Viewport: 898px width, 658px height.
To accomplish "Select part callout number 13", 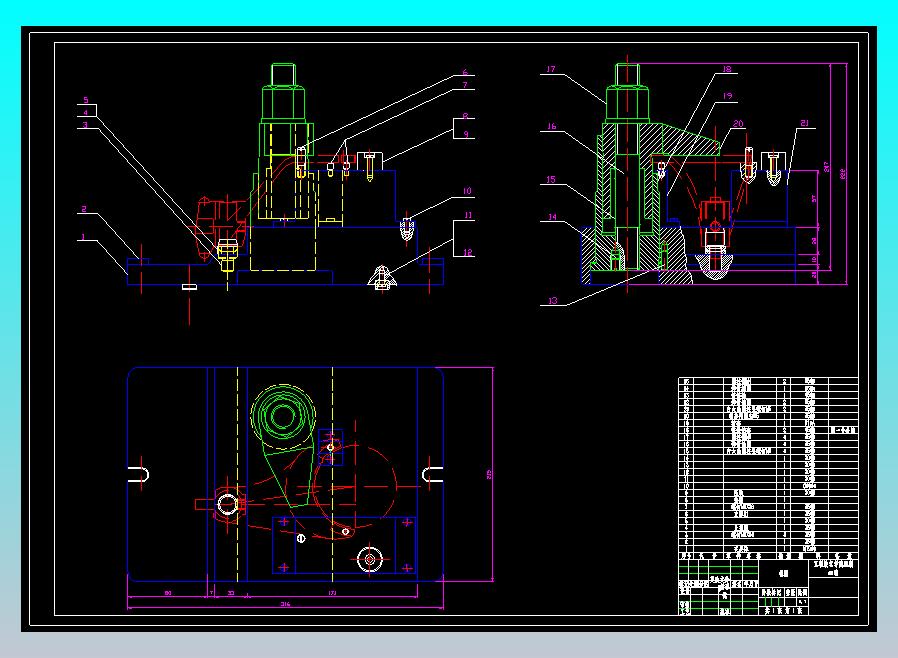I will pos(553,300).
